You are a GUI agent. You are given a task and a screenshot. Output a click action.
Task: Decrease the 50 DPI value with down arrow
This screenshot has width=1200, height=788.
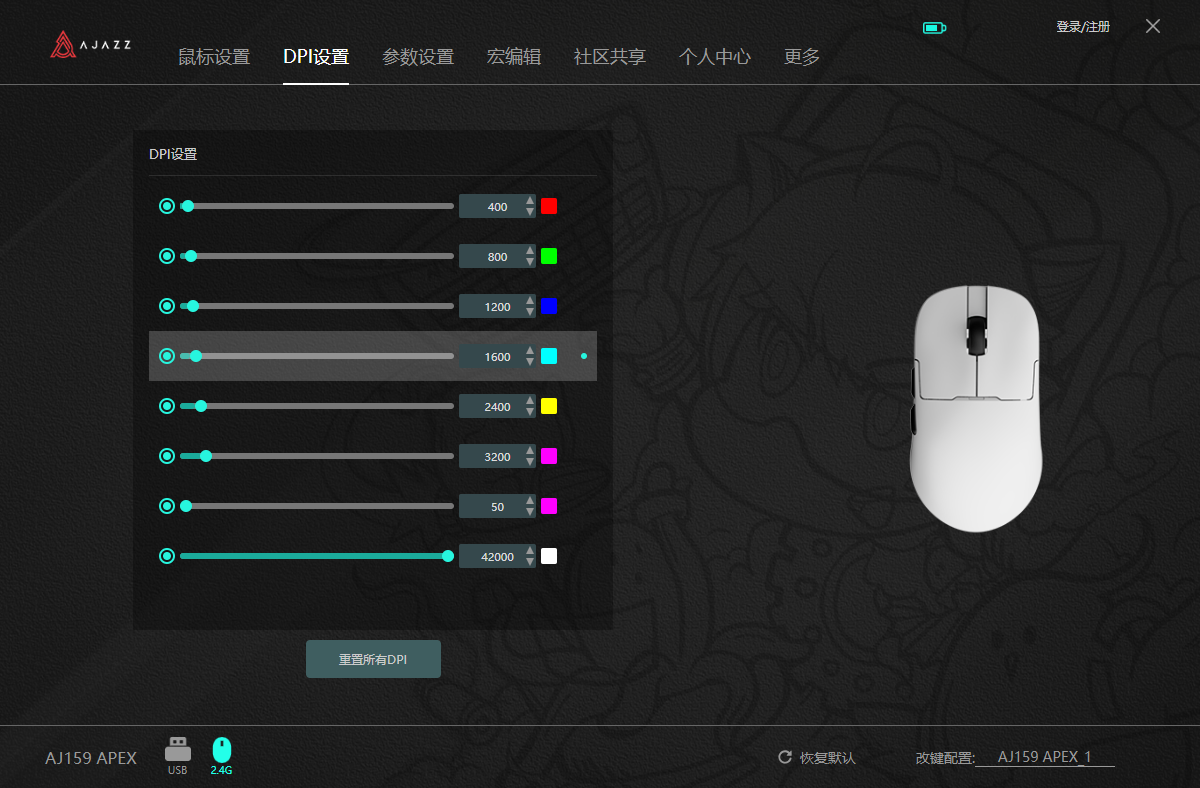tap(530, 512)
